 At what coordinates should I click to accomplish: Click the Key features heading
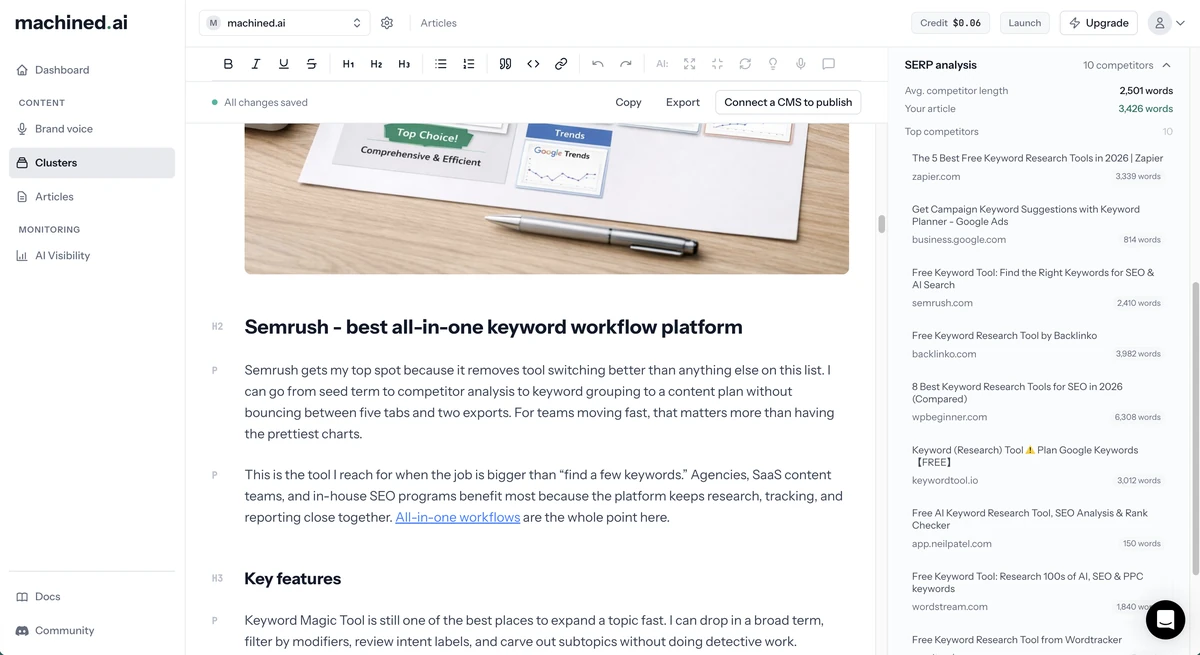pos(292,579)
